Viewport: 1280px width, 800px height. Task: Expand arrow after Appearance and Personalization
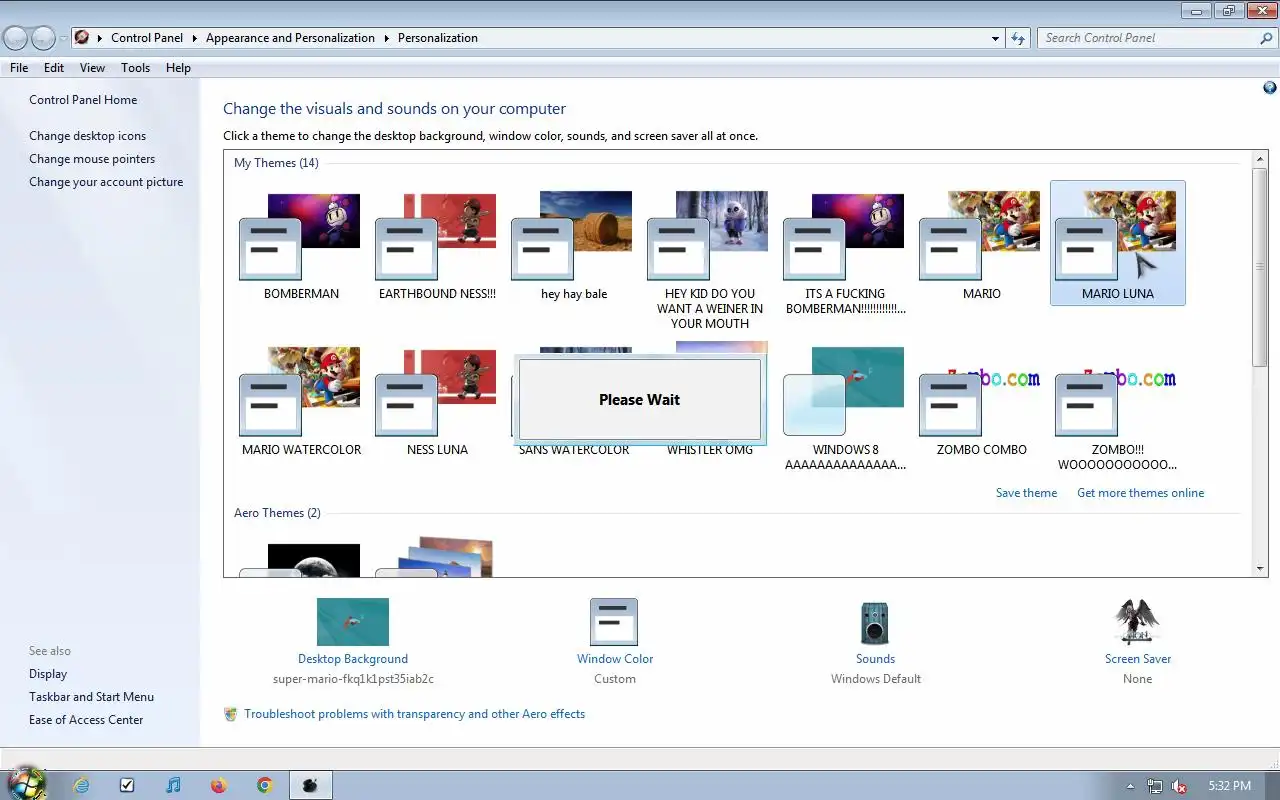(387, 38)
